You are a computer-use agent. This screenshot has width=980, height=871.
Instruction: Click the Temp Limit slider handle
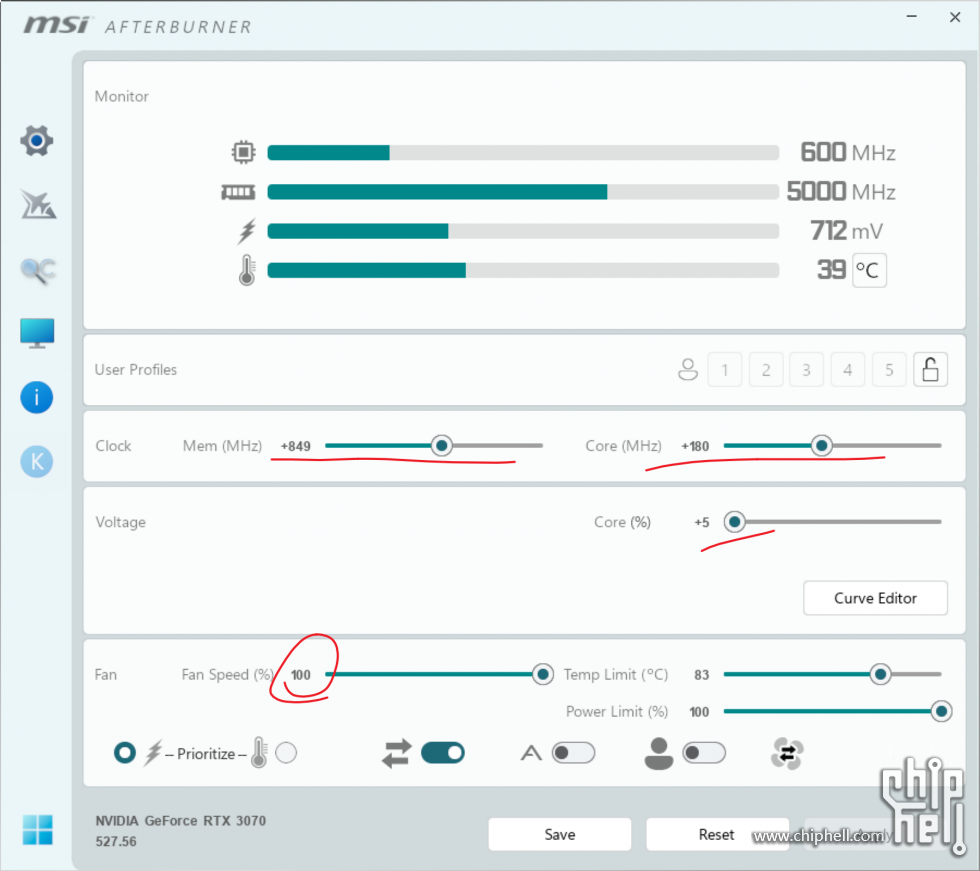click(880, 674)
